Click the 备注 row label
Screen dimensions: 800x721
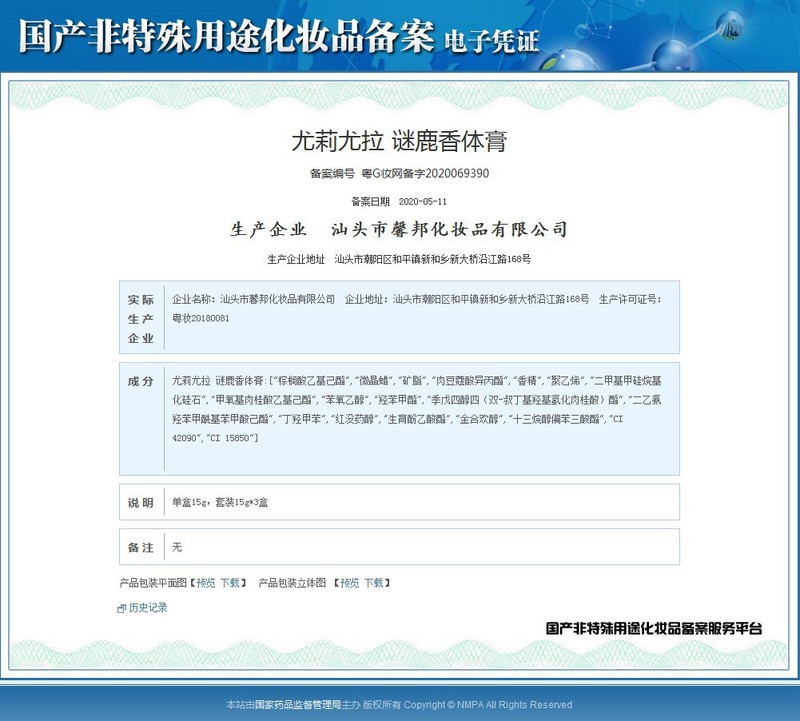141,548
